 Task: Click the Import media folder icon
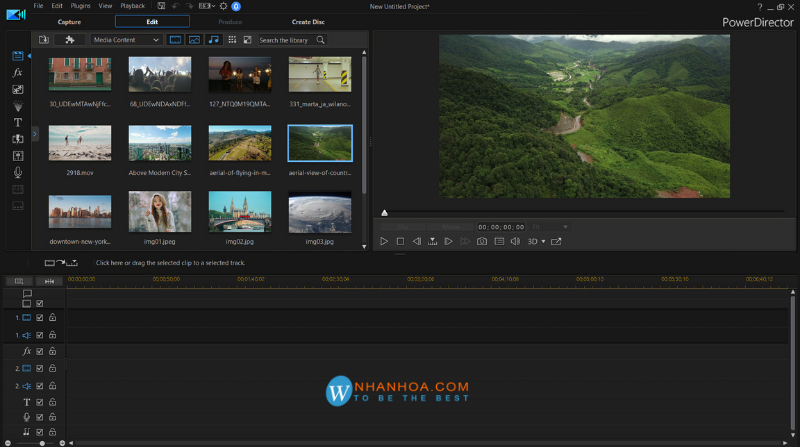(44, 40)
